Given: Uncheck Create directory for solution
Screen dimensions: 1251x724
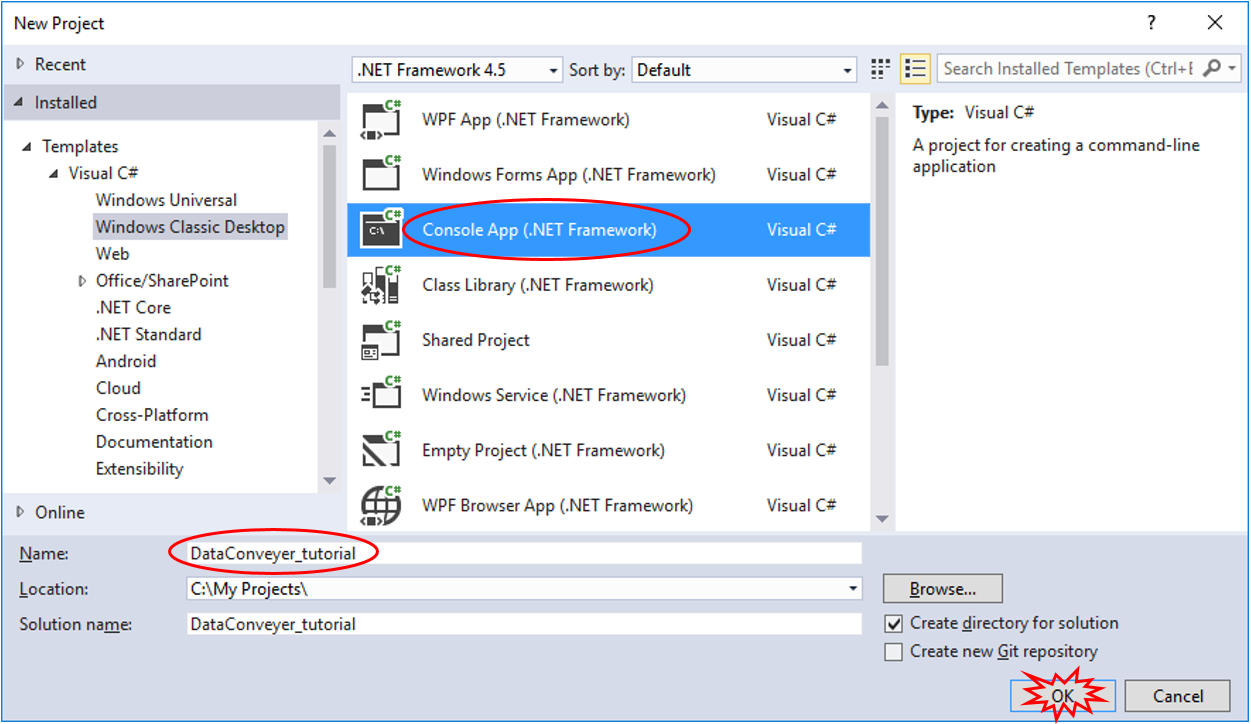Looking at the screenshot, I should coord(893,622).
